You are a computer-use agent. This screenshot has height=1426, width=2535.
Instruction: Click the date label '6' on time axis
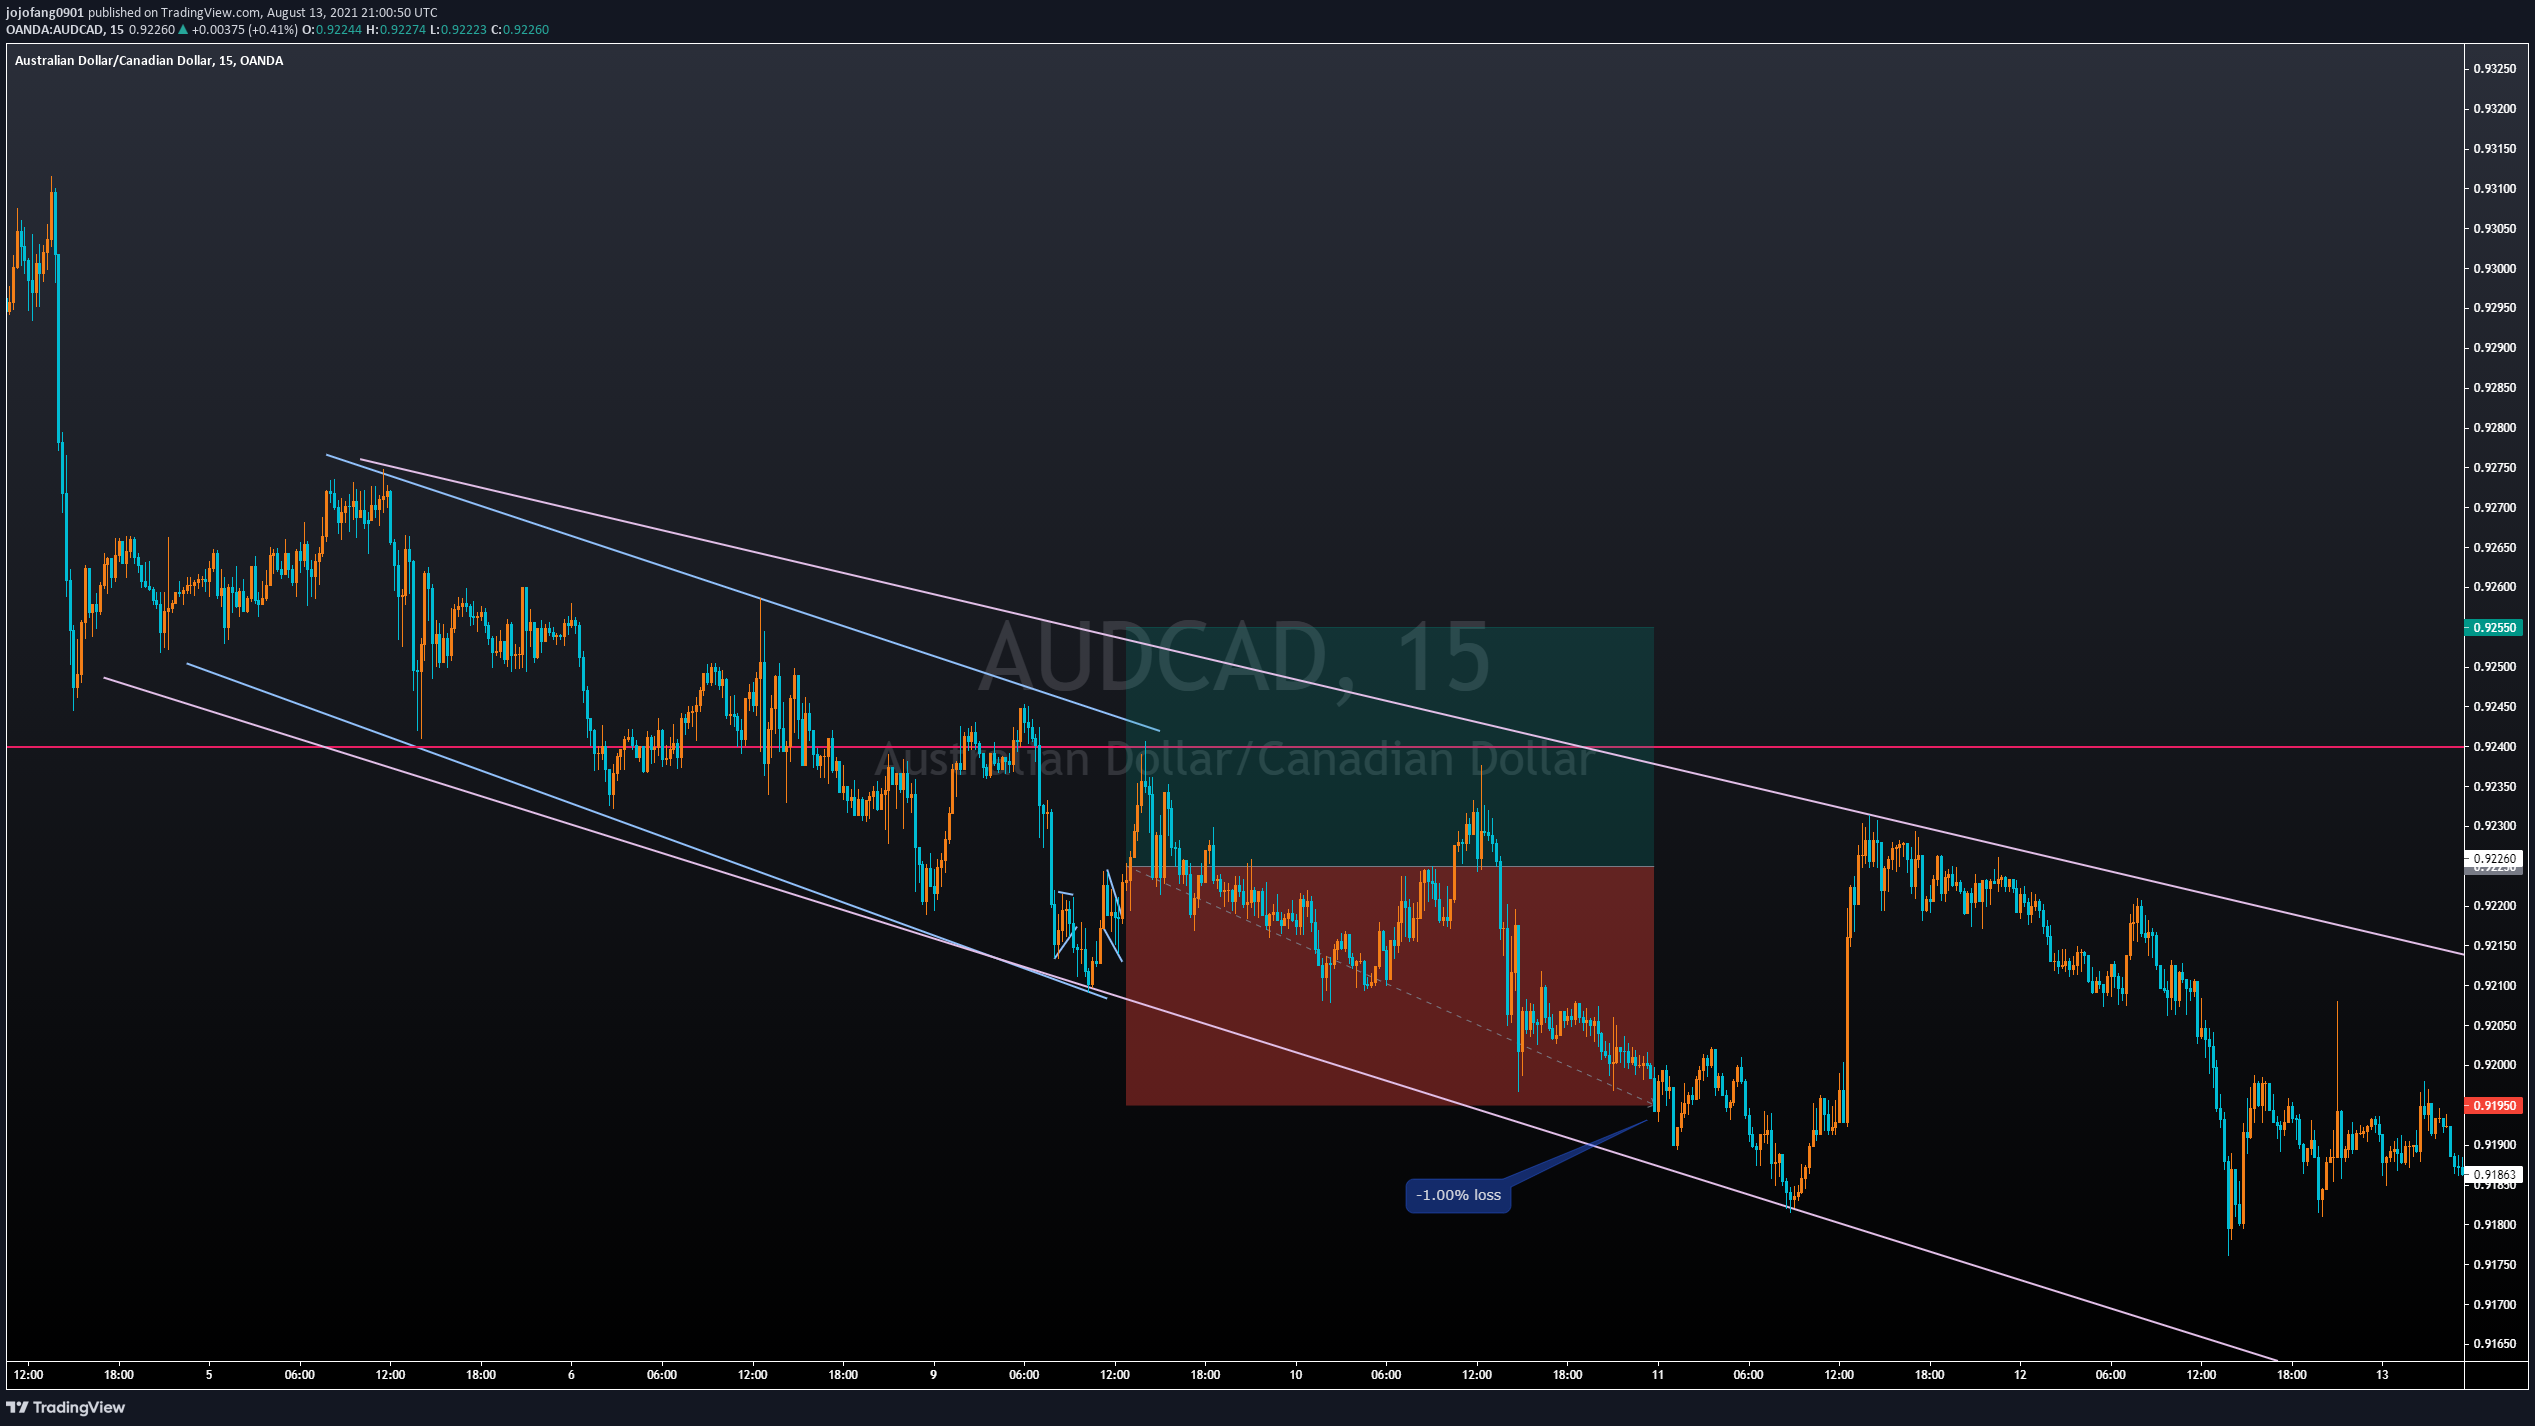click(x=571, y=1375)
